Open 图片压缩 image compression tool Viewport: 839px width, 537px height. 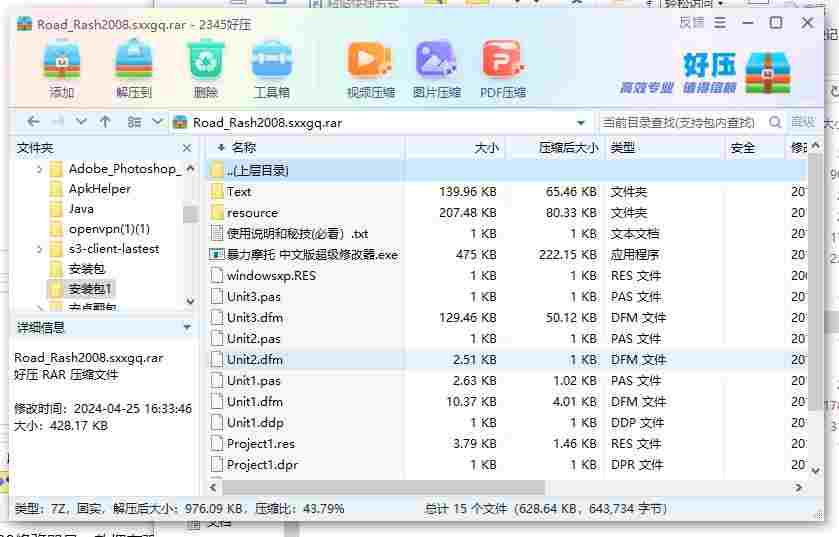[437, 68]
